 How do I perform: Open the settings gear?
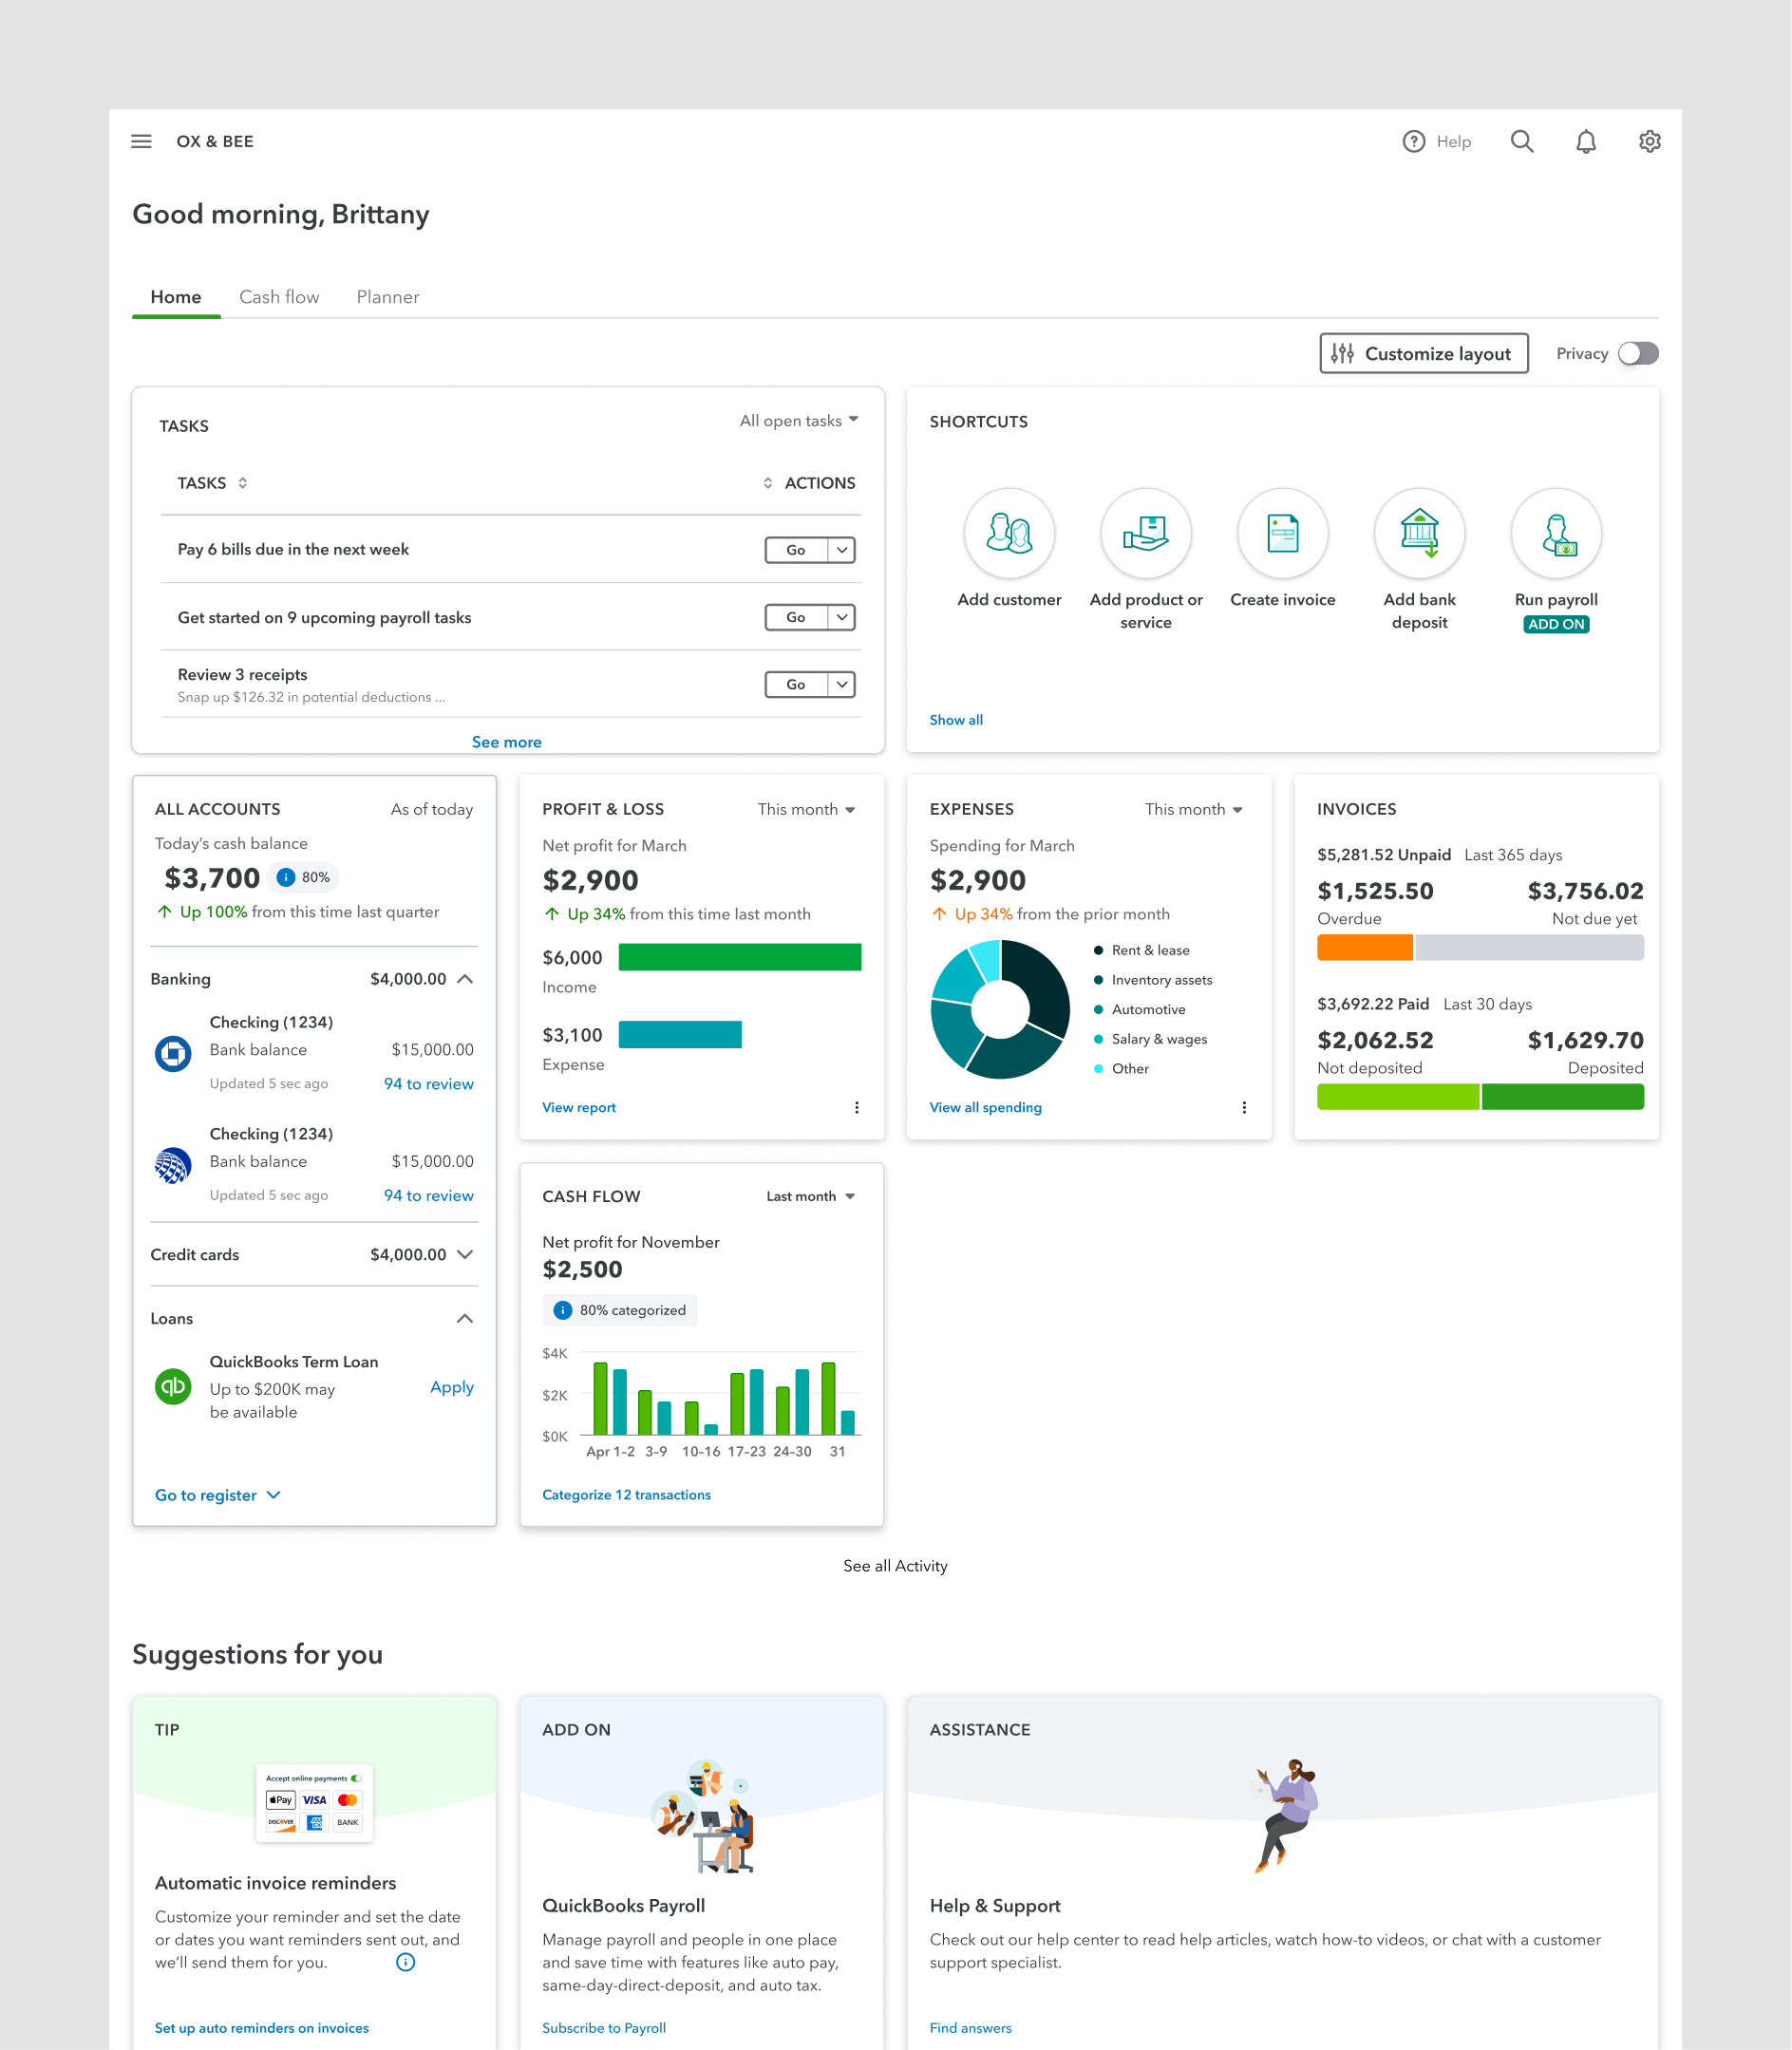click(x=1649, y=141)
